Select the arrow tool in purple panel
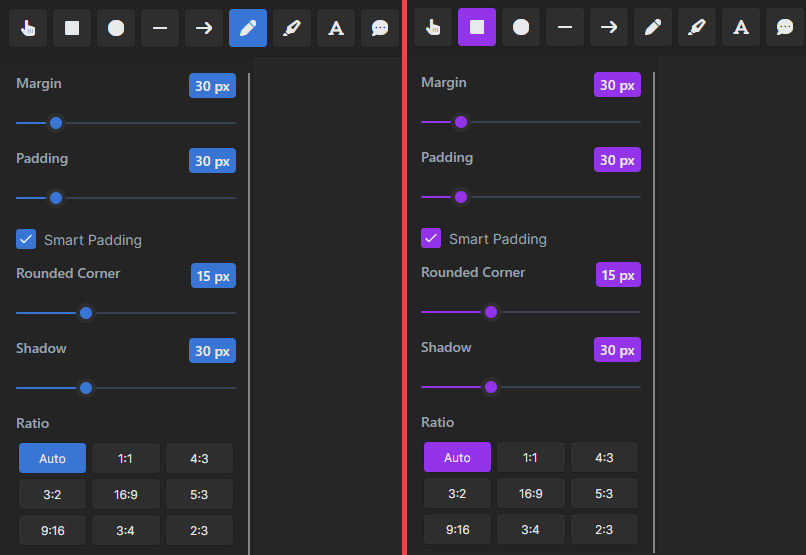Viewport: 806px width, 555px height. [609, 27]
